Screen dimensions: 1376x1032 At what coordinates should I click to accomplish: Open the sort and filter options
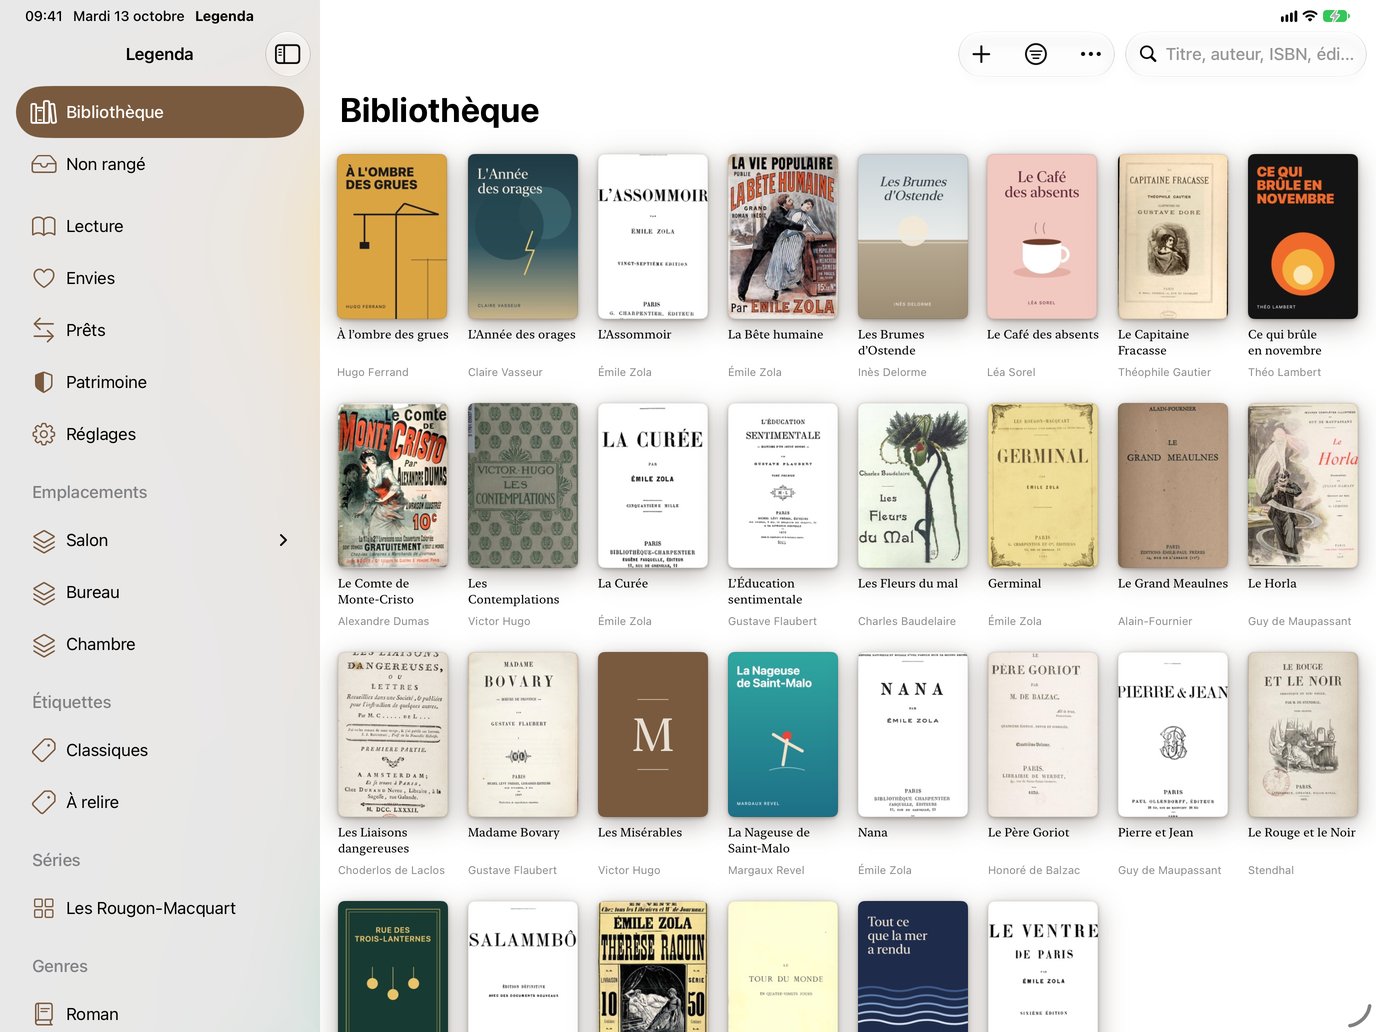(x=1036, y=54)
